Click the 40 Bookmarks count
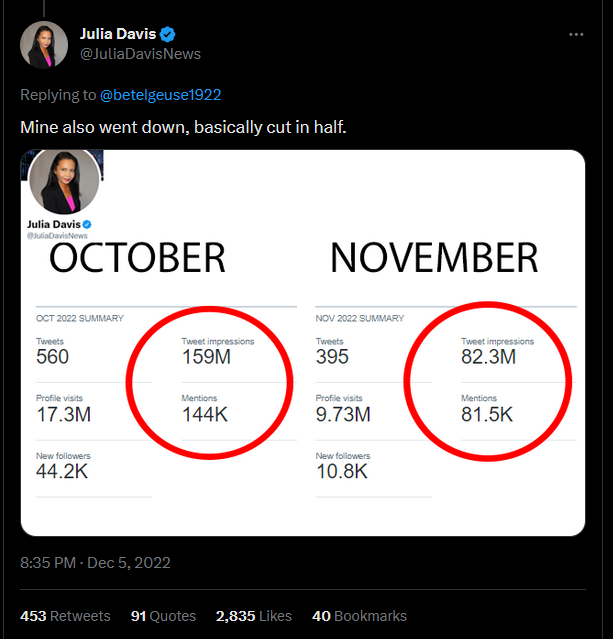The height and width of the screenshot is (639, 613). (359, 616)
